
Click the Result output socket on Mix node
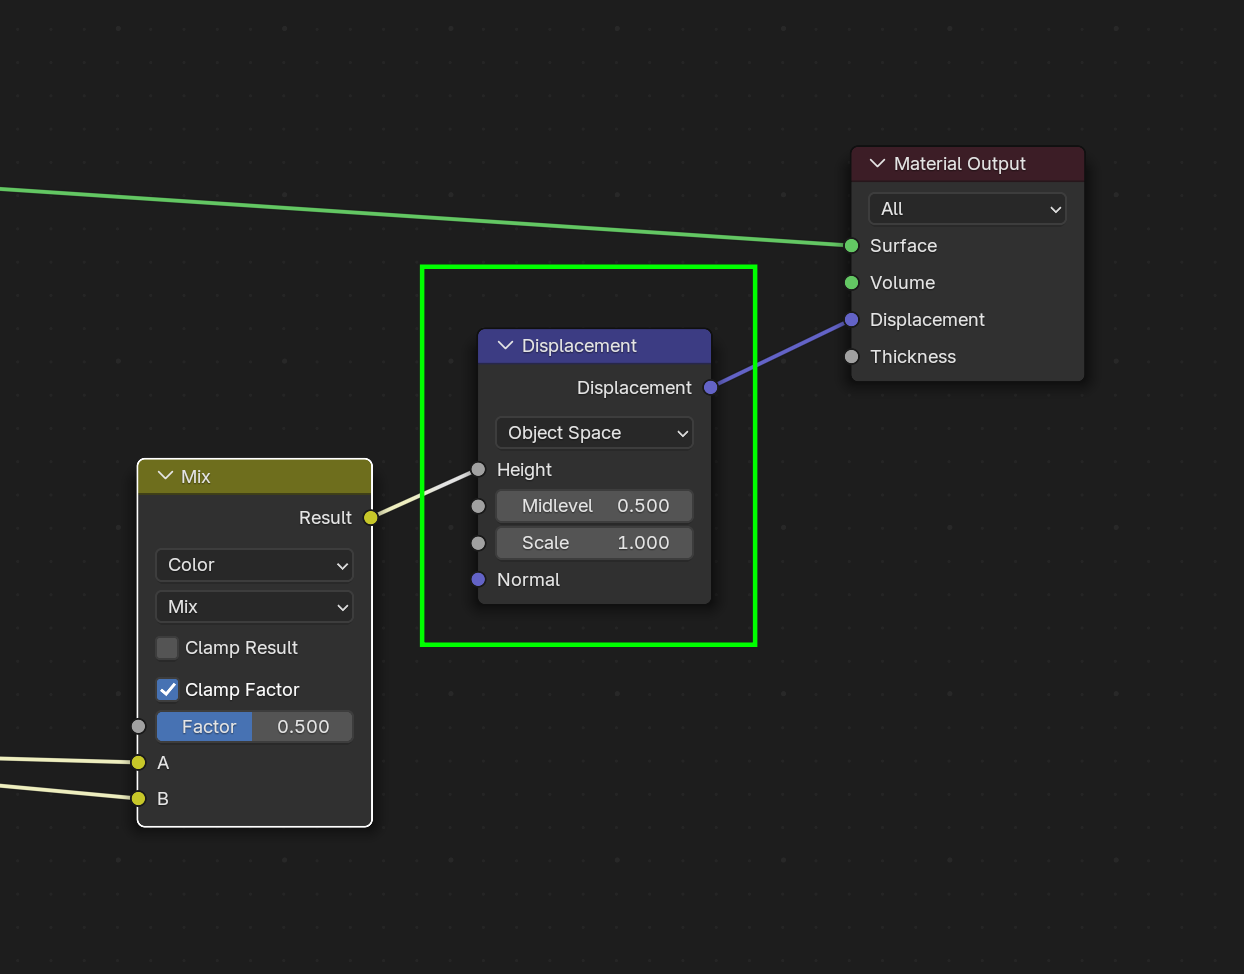tap(371, 518)
